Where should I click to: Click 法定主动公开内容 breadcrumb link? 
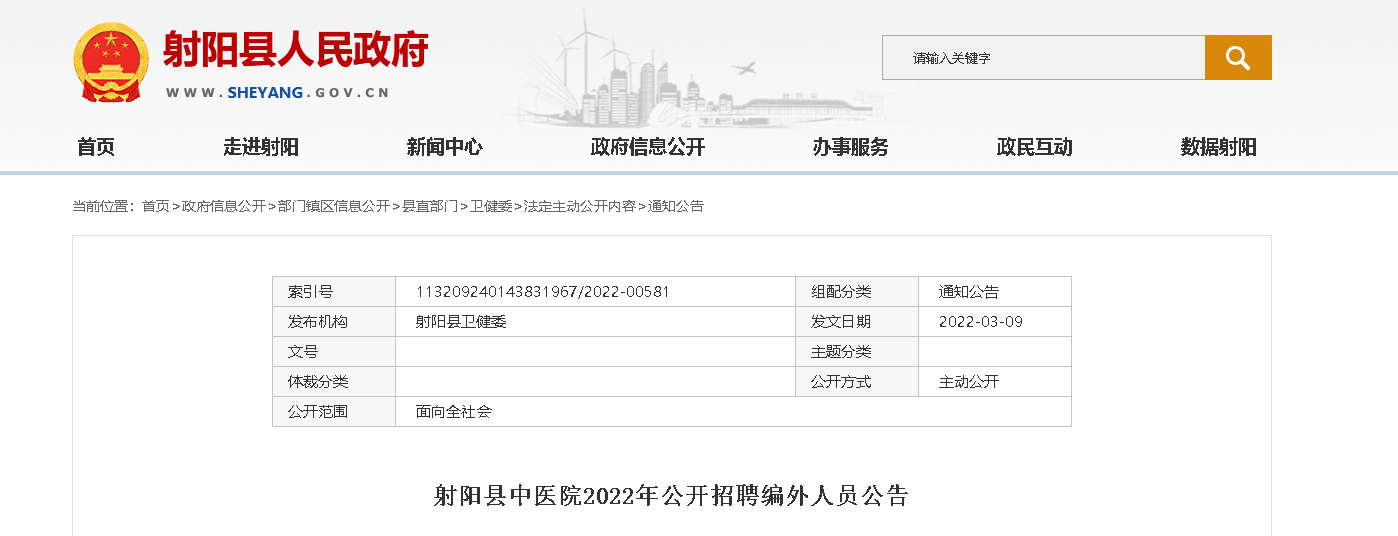[x=580, y=206]
